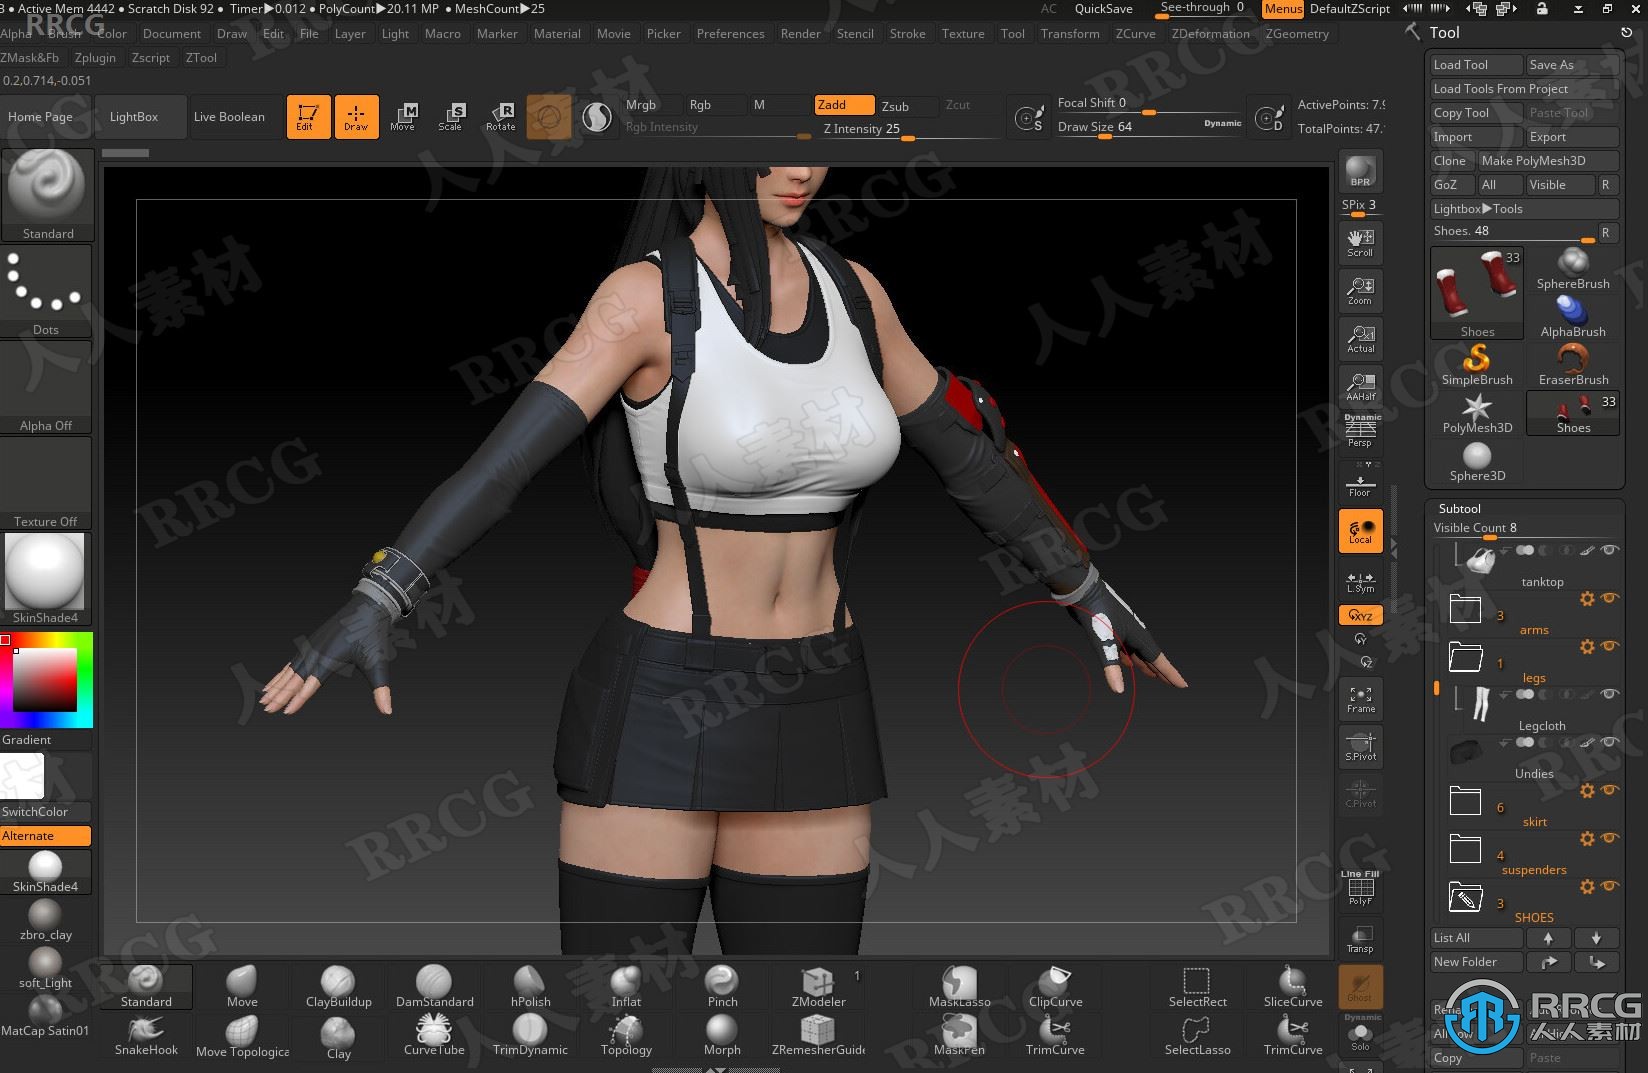
Task: Toggle Draw mode button
Action: coord(356,117)
